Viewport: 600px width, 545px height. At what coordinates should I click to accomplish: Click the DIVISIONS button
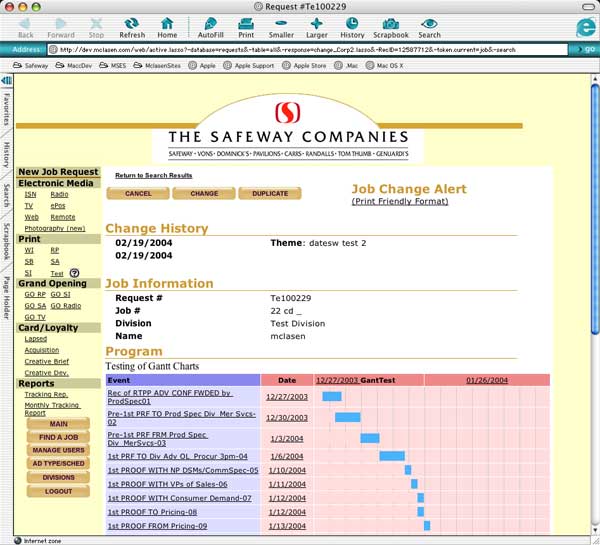58,477
